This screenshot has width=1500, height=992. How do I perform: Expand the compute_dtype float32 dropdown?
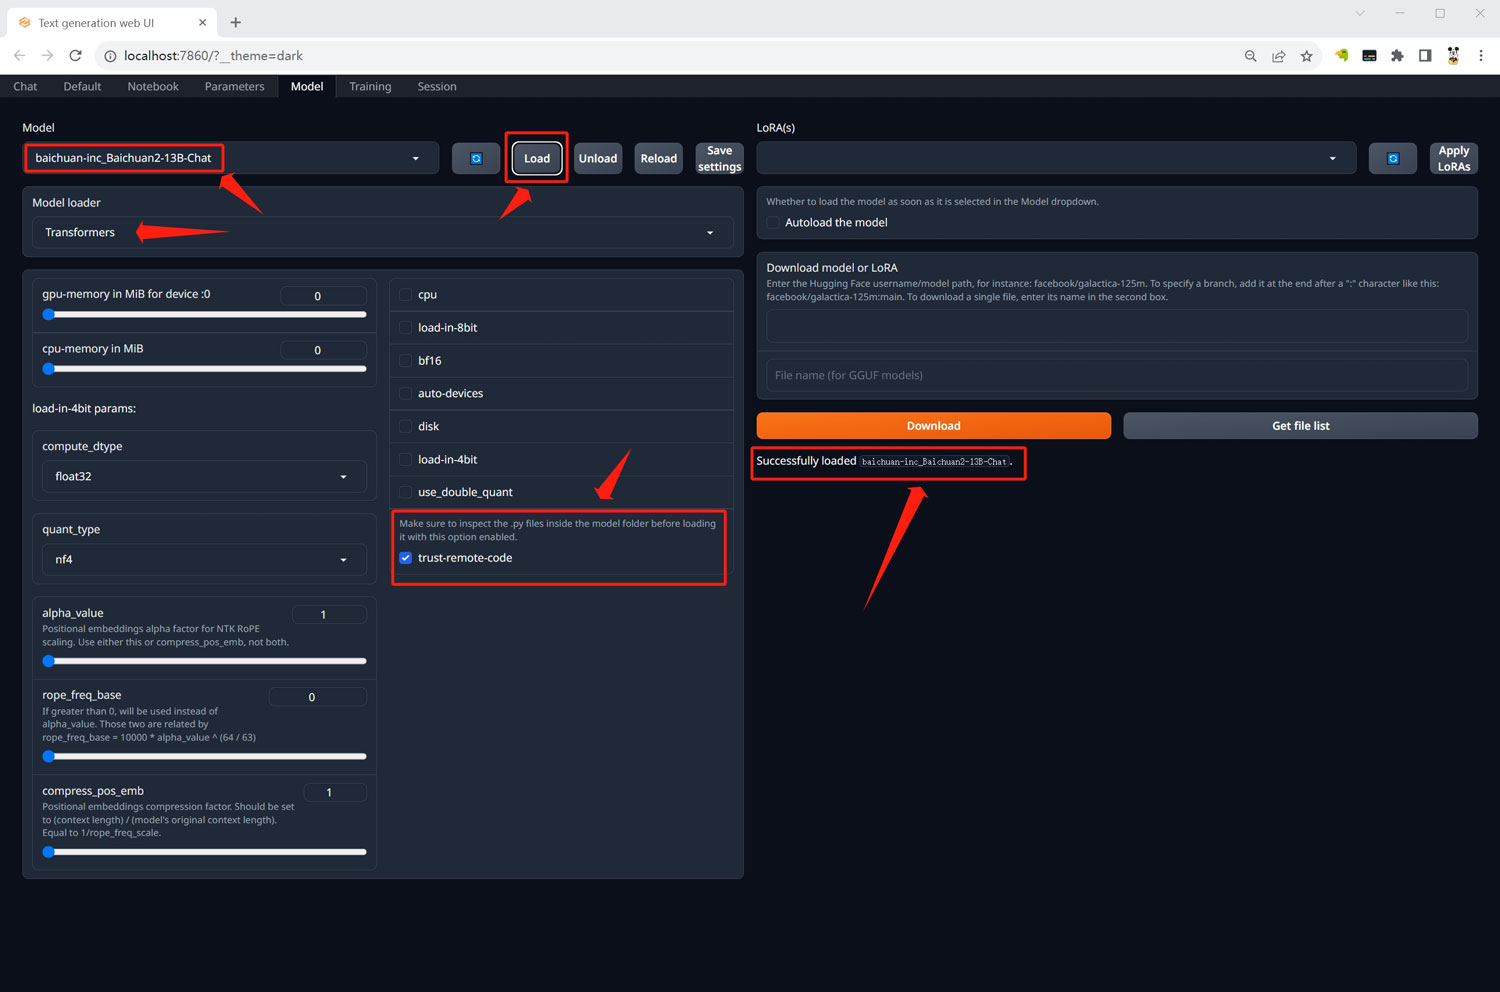(204, 477)
